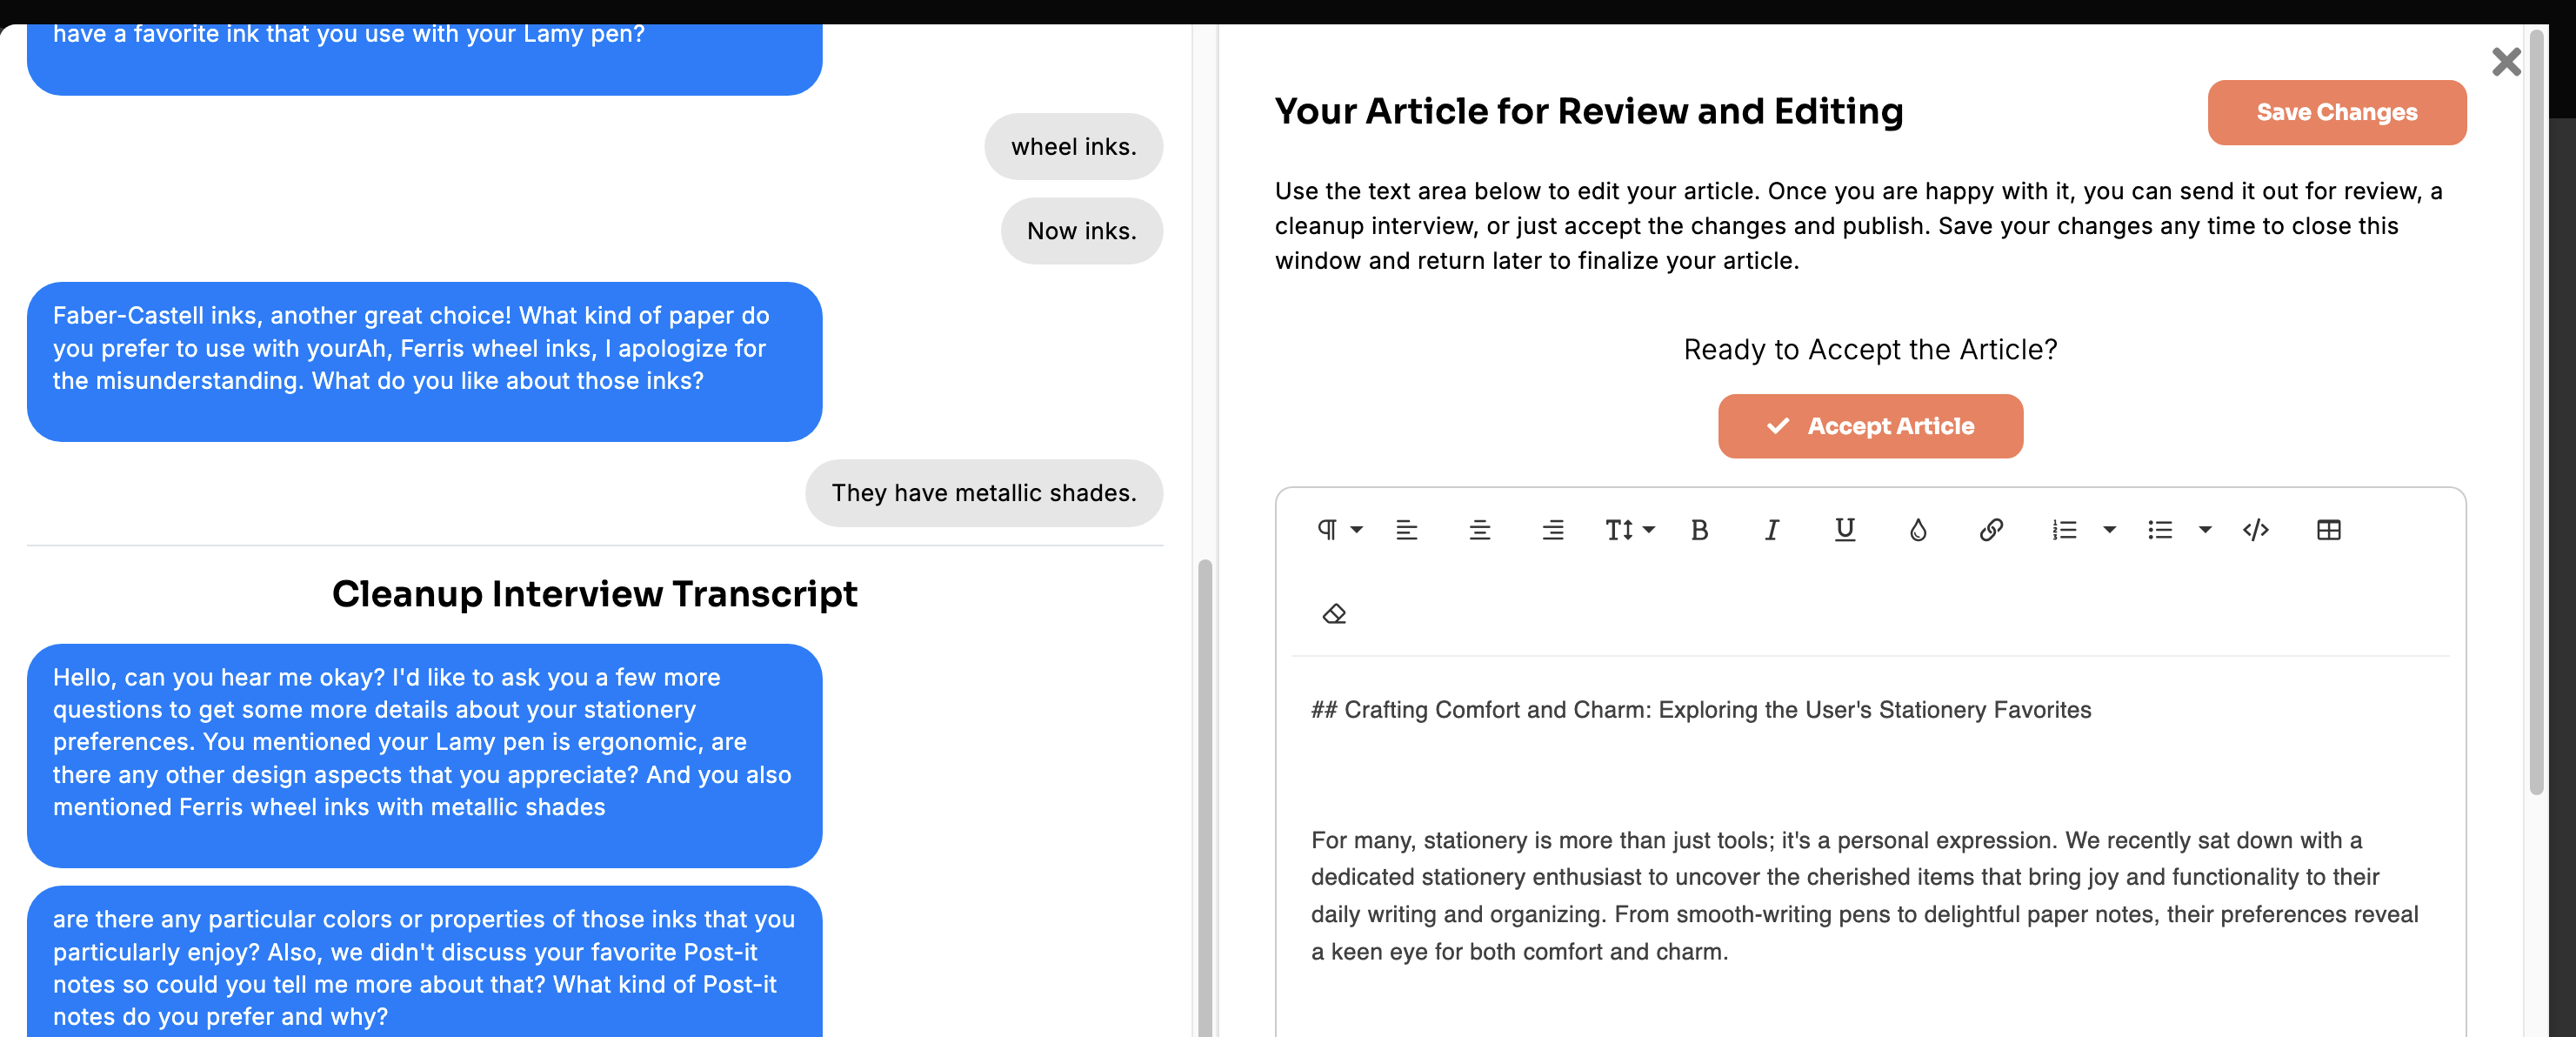Image resolution: width=2576 pixels, height=1037 pixels.
Task: Click the "Hello, can you hear me okay?" message
Action: click(x=424, y=755)
